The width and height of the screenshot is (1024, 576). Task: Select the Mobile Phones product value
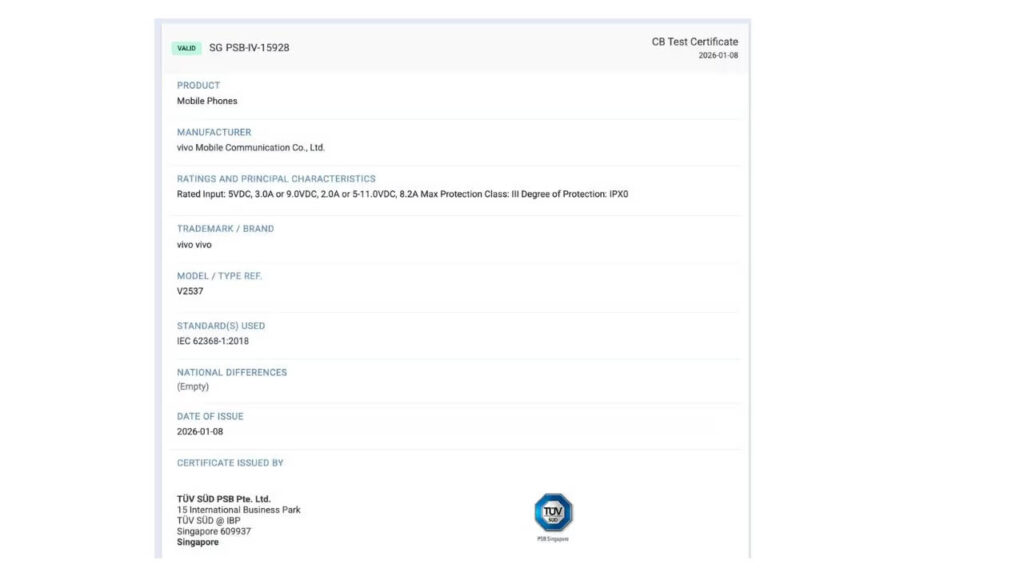point(207,101)
